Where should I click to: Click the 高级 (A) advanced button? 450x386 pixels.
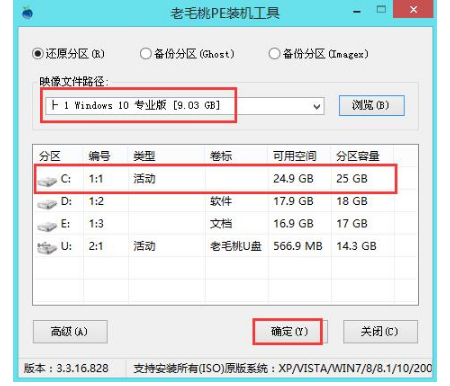tap(70, 331)
